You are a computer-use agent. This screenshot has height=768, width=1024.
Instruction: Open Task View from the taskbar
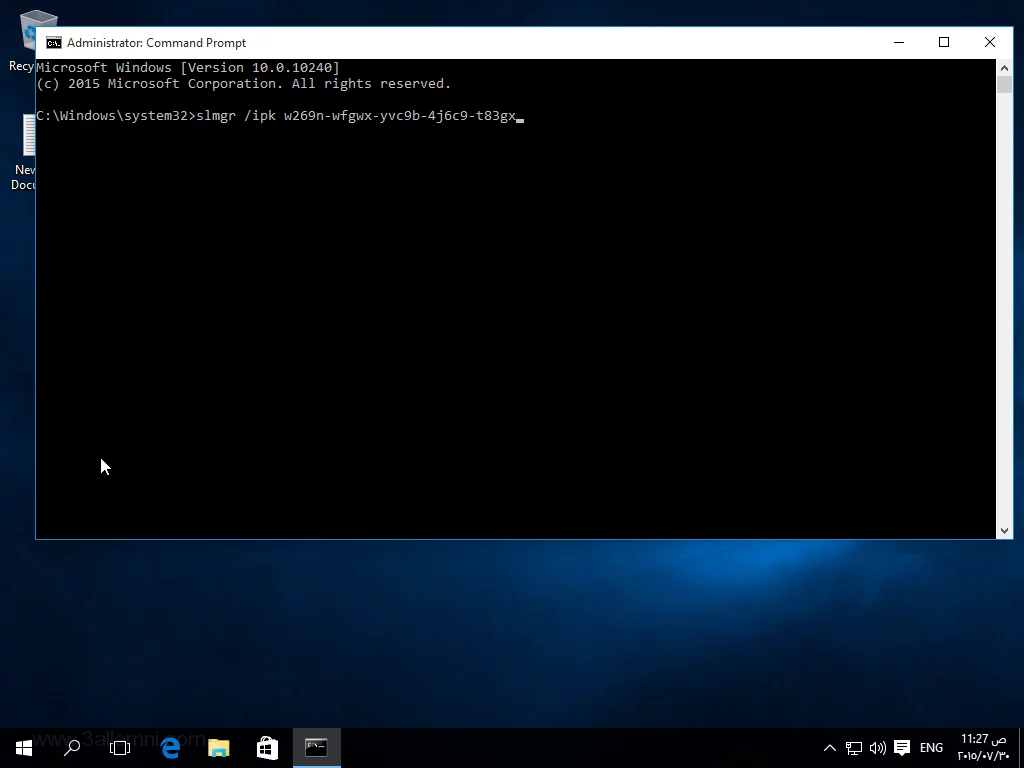tap(120, 747)
